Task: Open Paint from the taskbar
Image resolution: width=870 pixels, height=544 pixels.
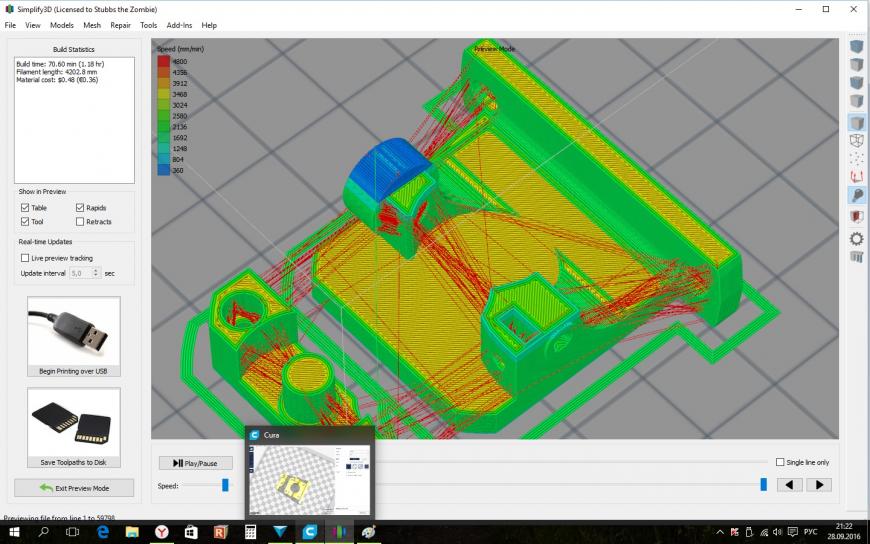Action: point(368,532)
